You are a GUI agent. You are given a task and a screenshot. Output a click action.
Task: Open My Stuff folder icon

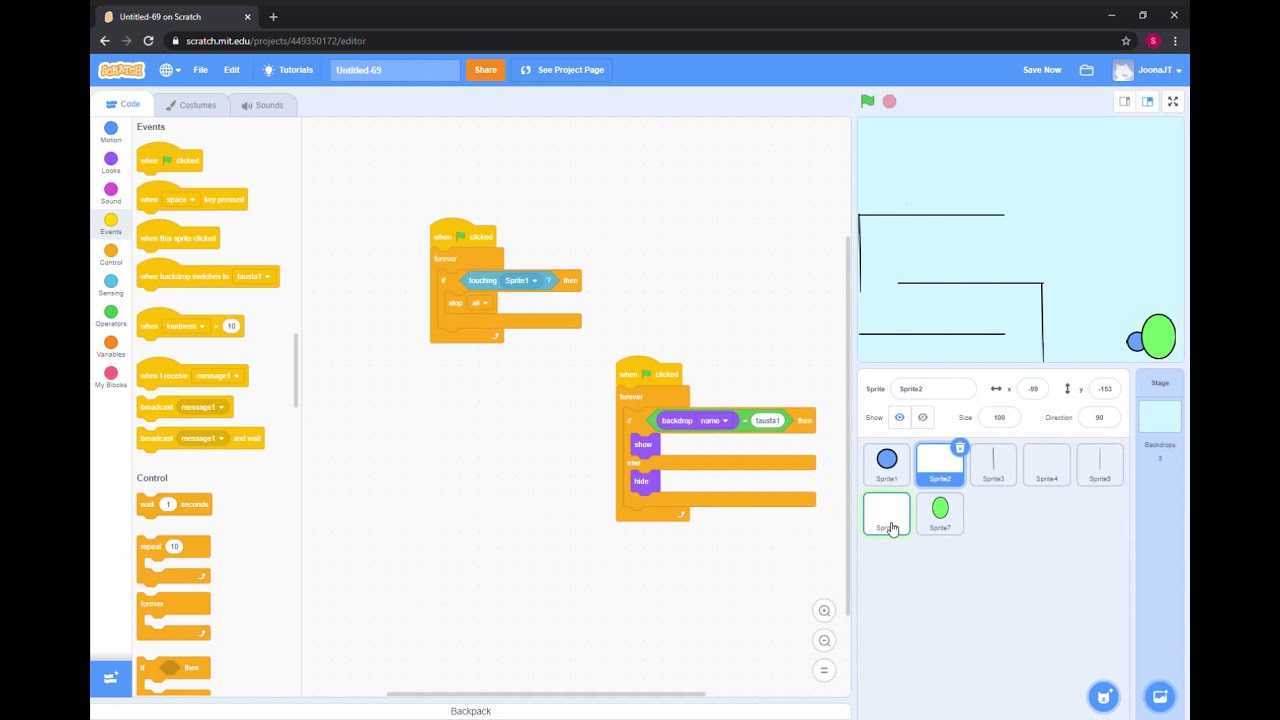[1086, 70]
